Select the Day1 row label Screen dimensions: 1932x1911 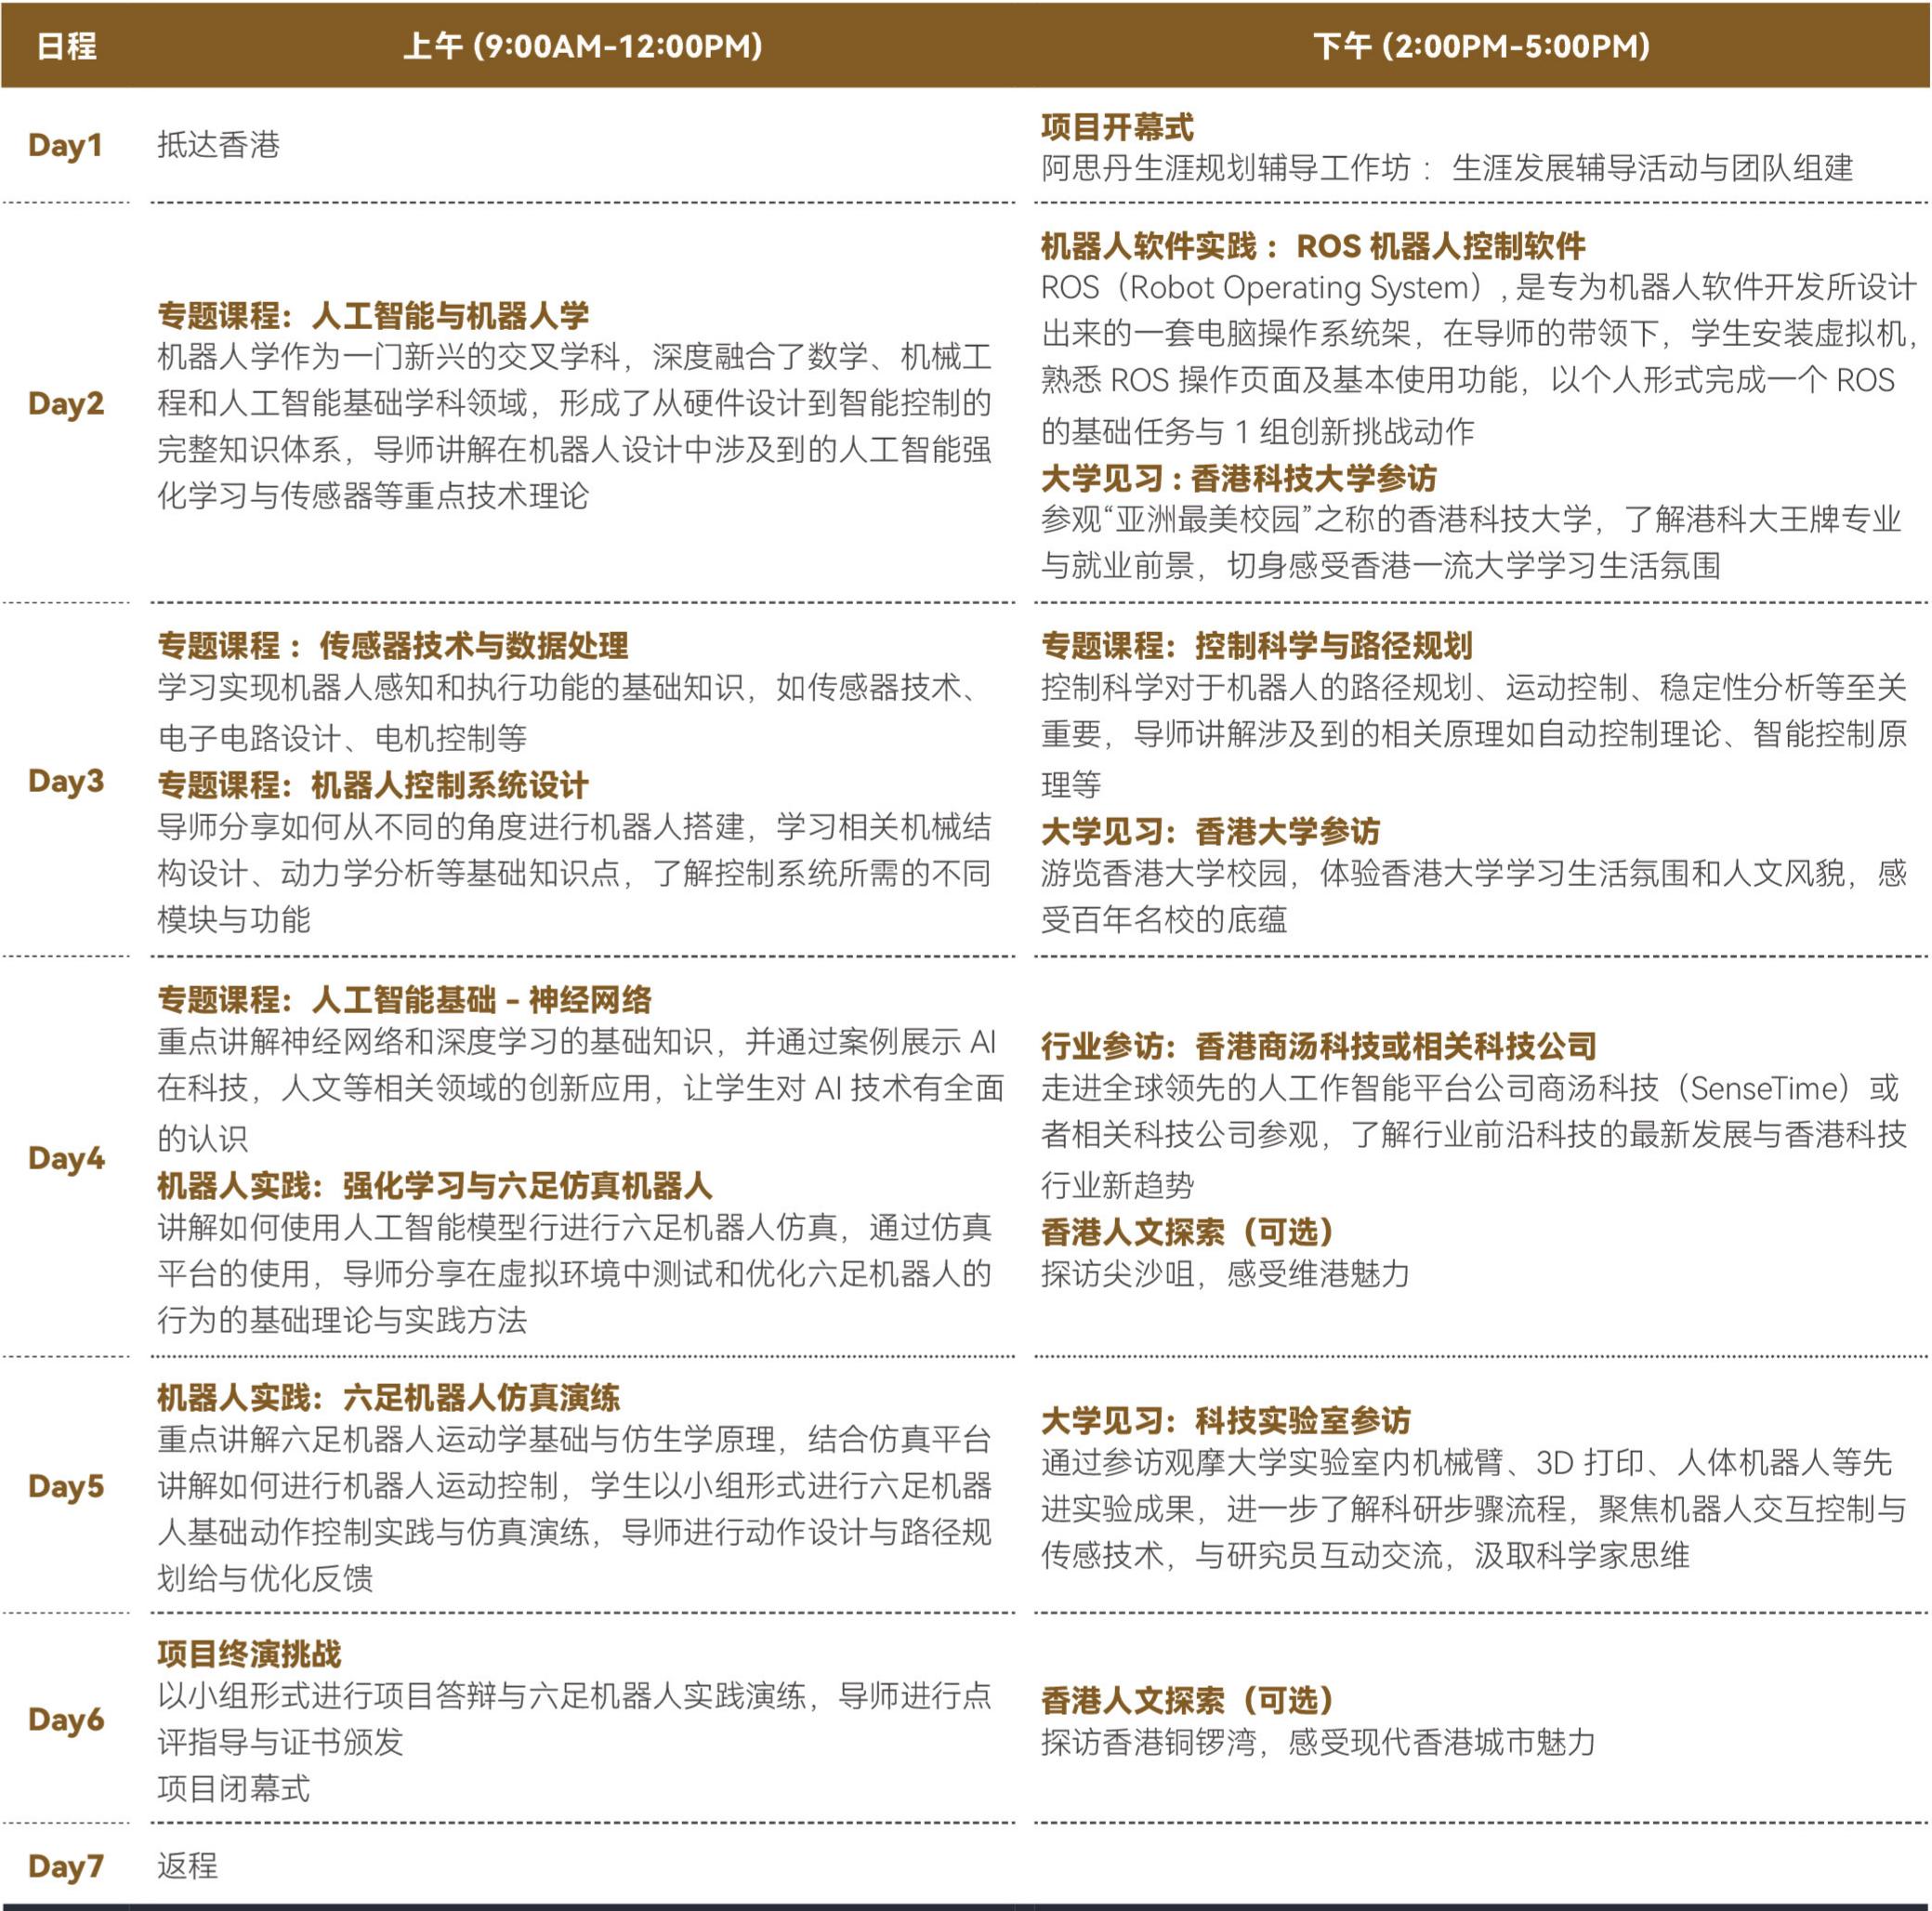tap(65, 145)
